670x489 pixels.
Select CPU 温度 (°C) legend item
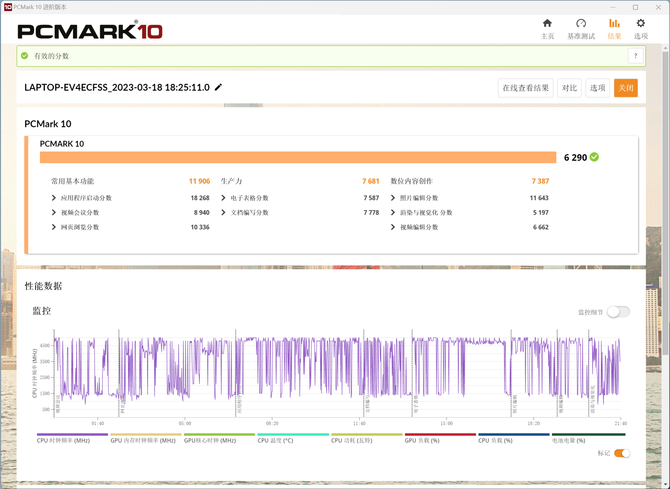(x=293, y=438)
